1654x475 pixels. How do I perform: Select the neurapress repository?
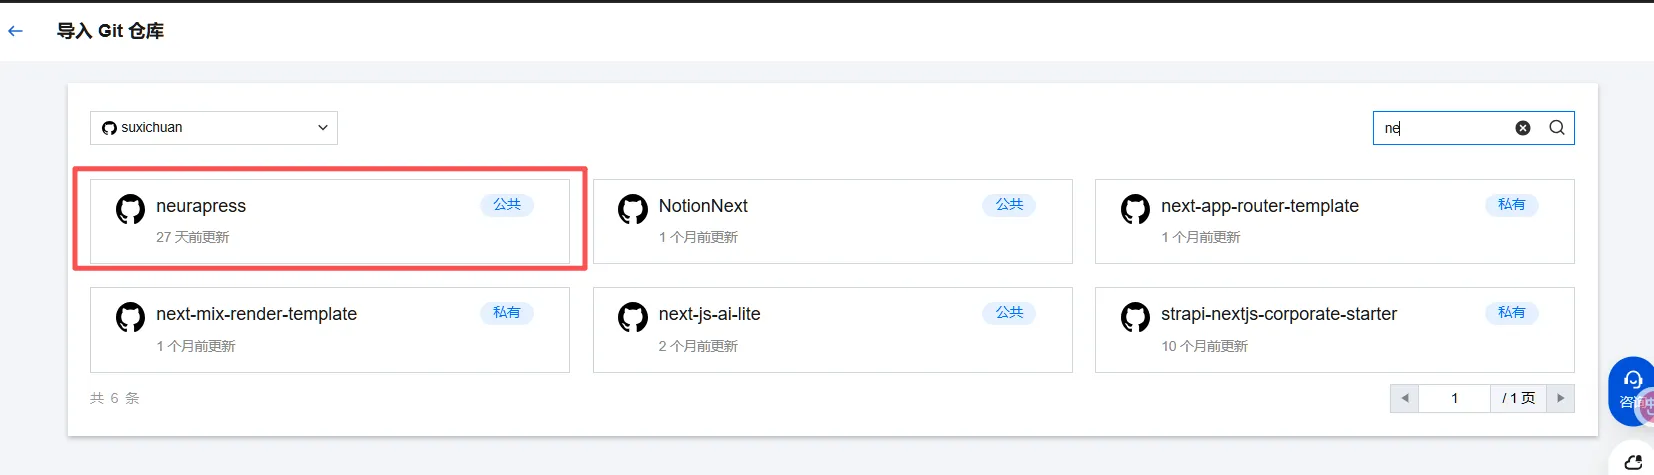(201, 206)
